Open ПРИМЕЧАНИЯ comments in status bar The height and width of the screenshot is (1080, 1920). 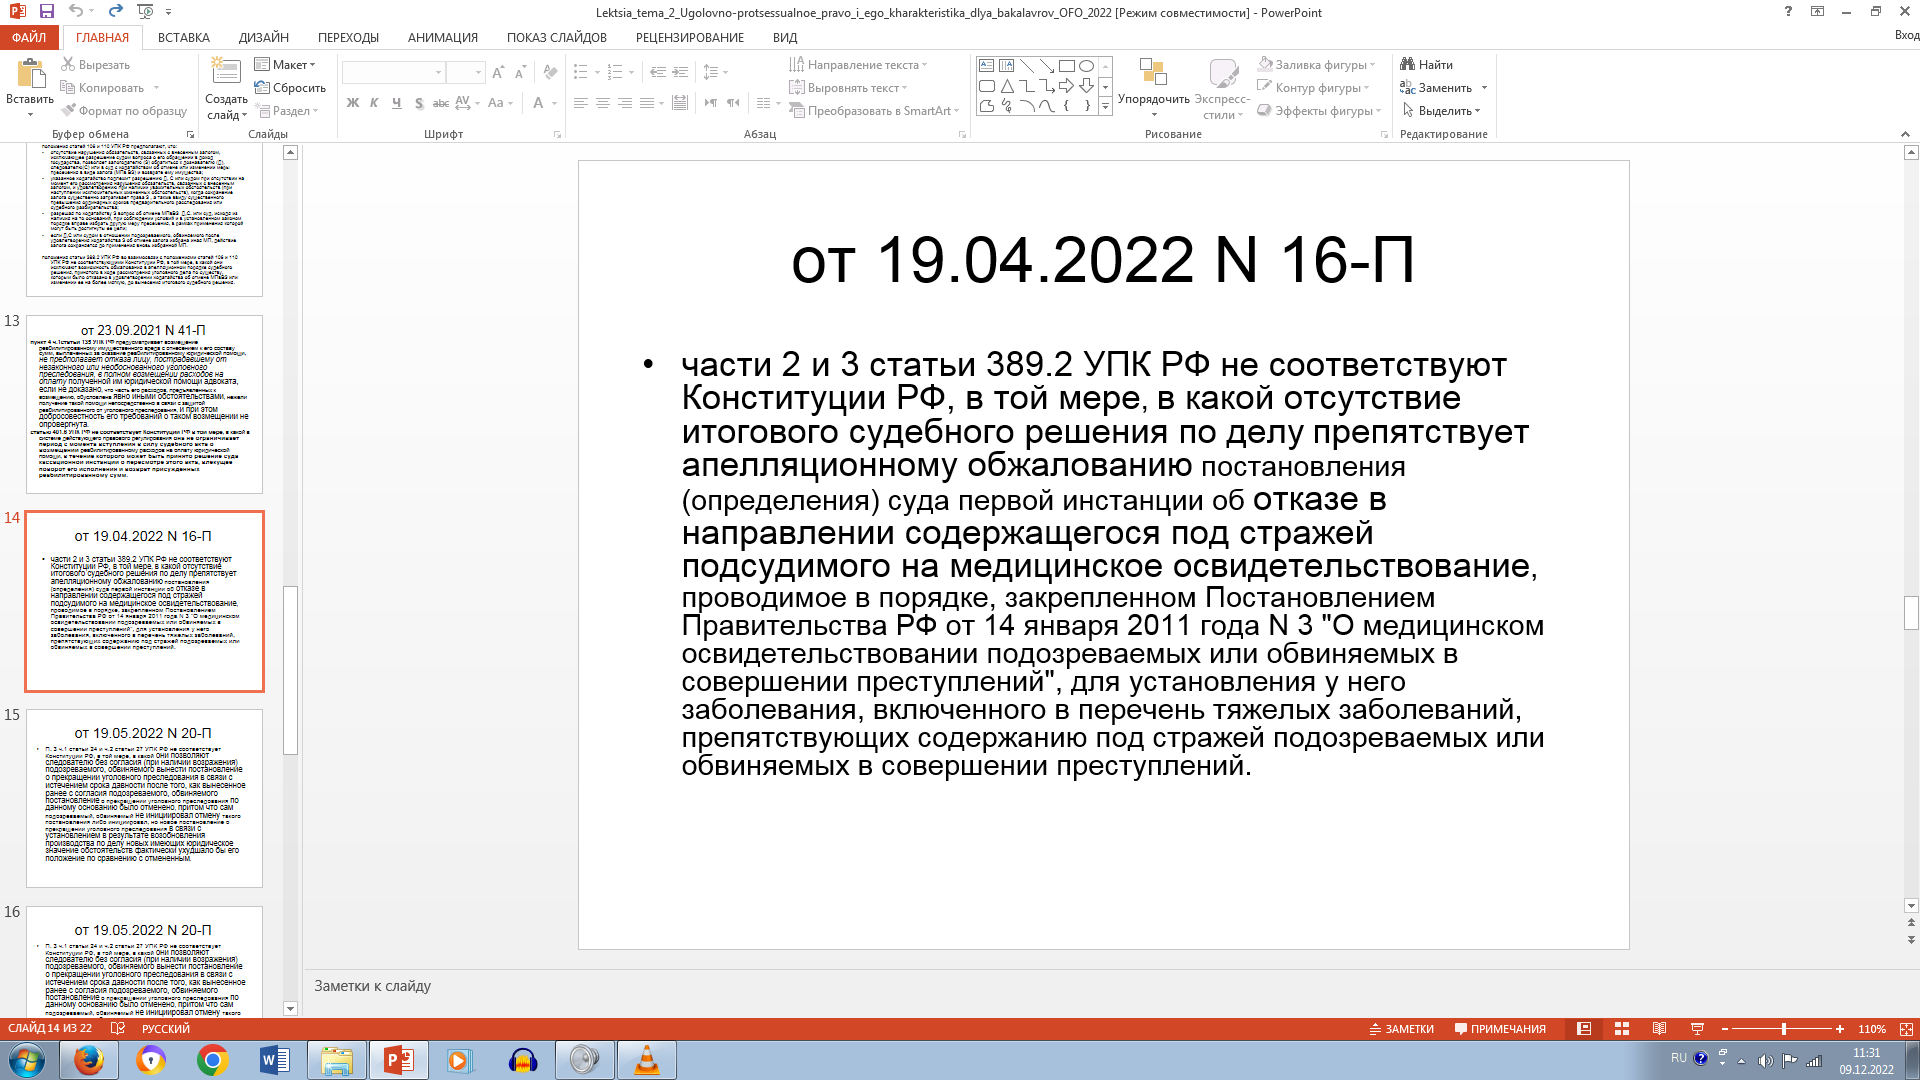(x=1500, y=1029)
